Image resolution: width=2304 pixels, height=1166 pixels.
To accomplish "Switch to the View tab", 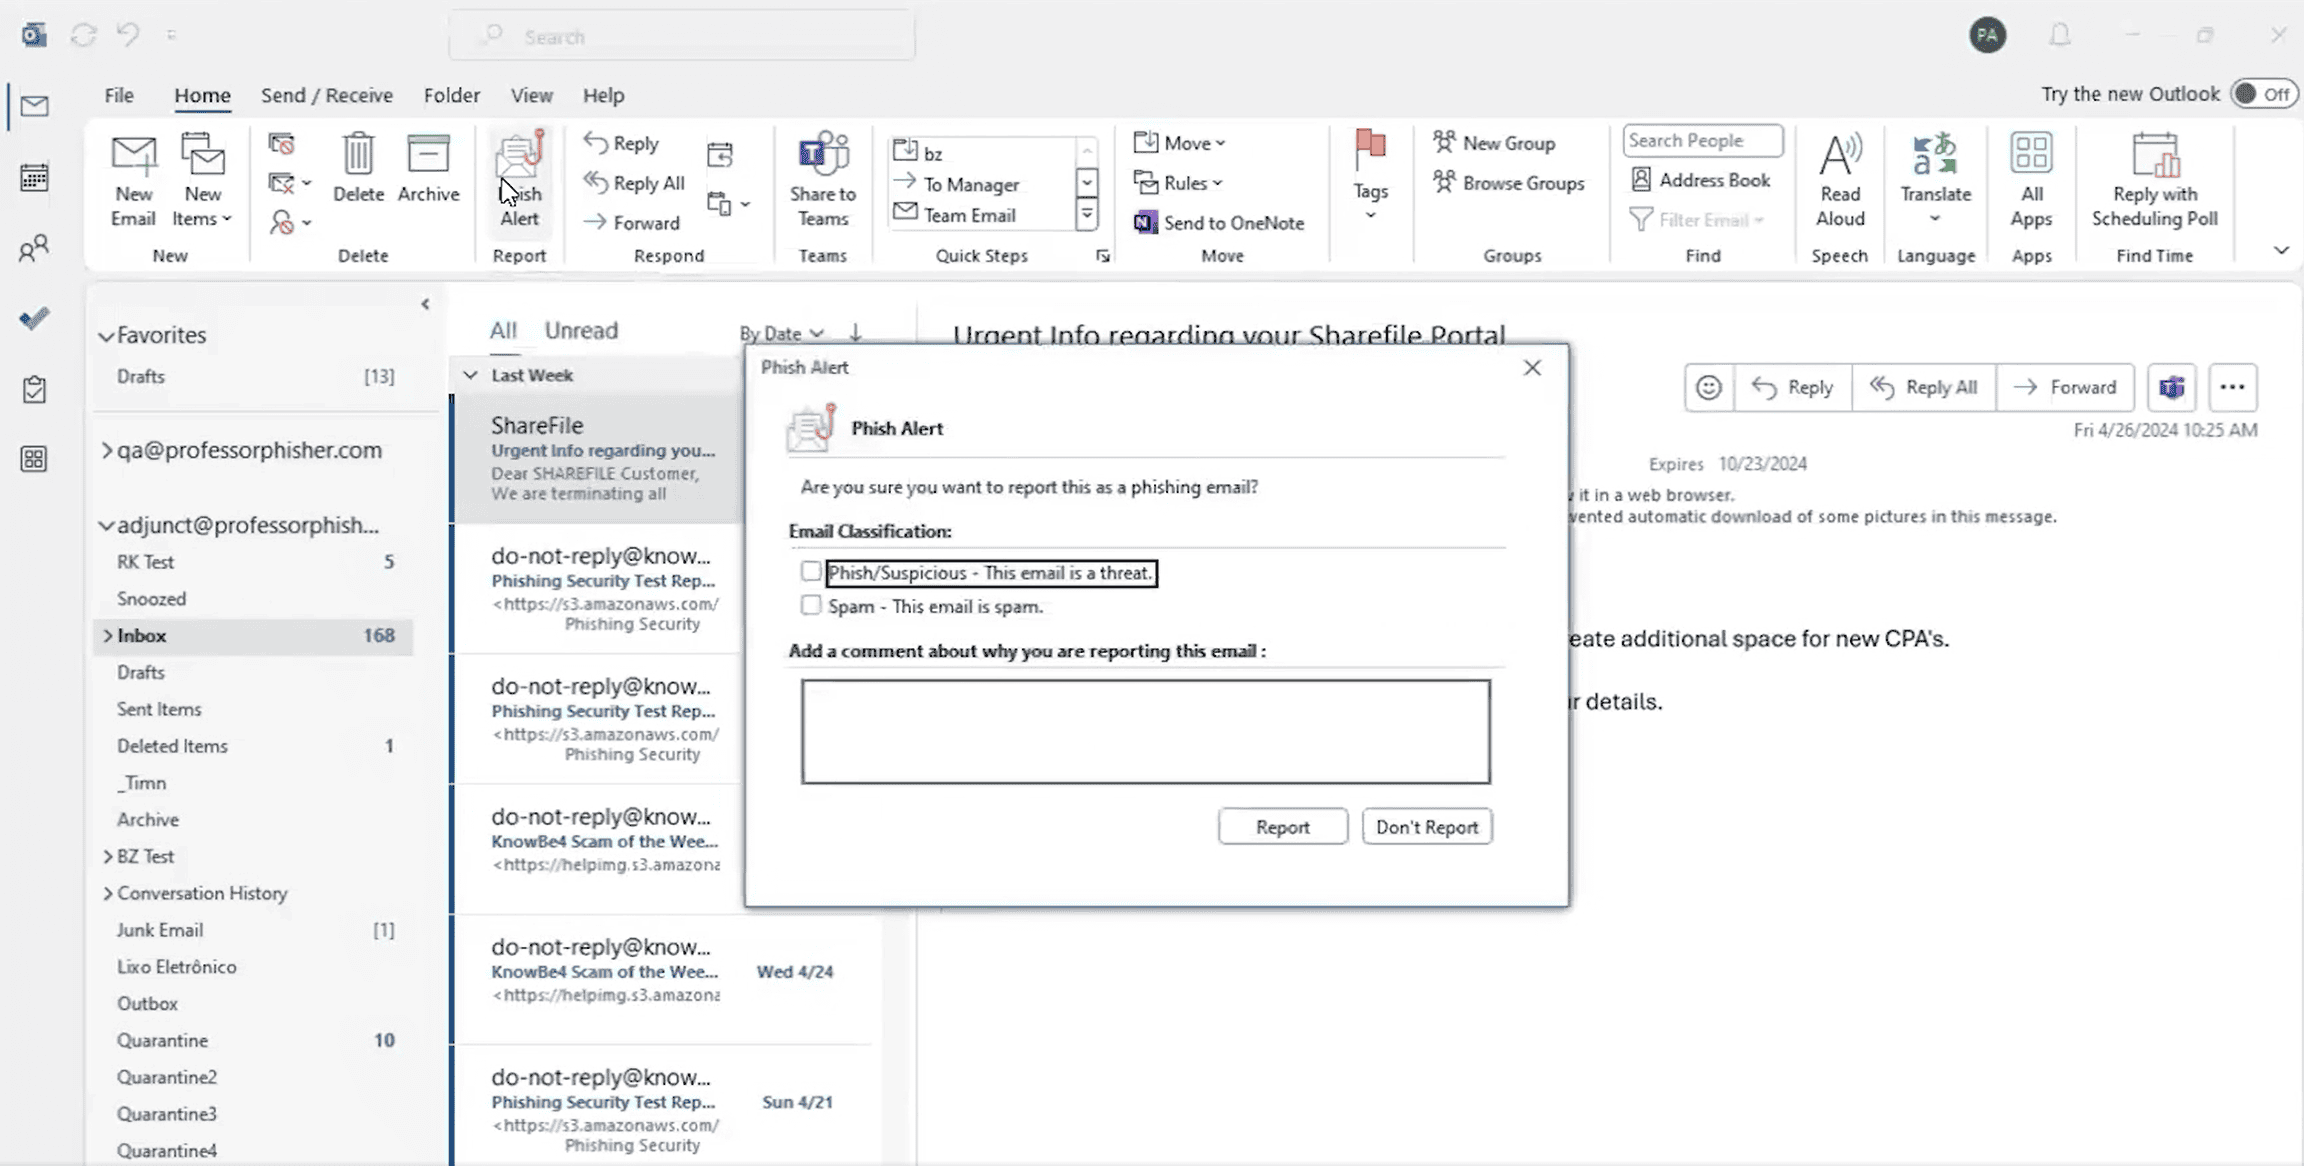I will pyautogui.click(x=532, y=95).
